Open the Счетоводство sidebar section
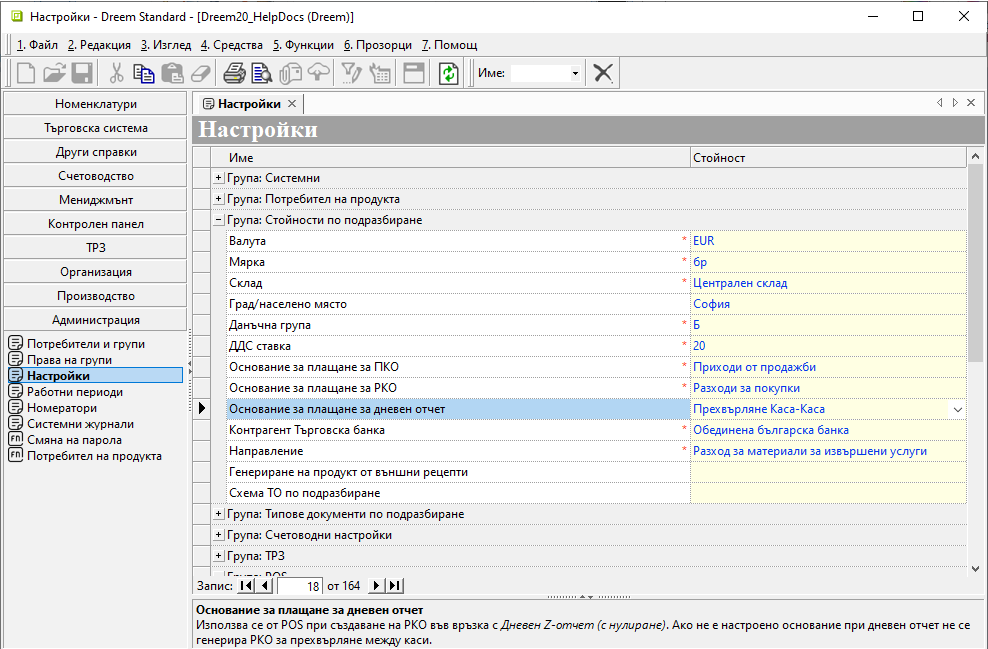Screen dimensions: 988x649 coord(96,176)
